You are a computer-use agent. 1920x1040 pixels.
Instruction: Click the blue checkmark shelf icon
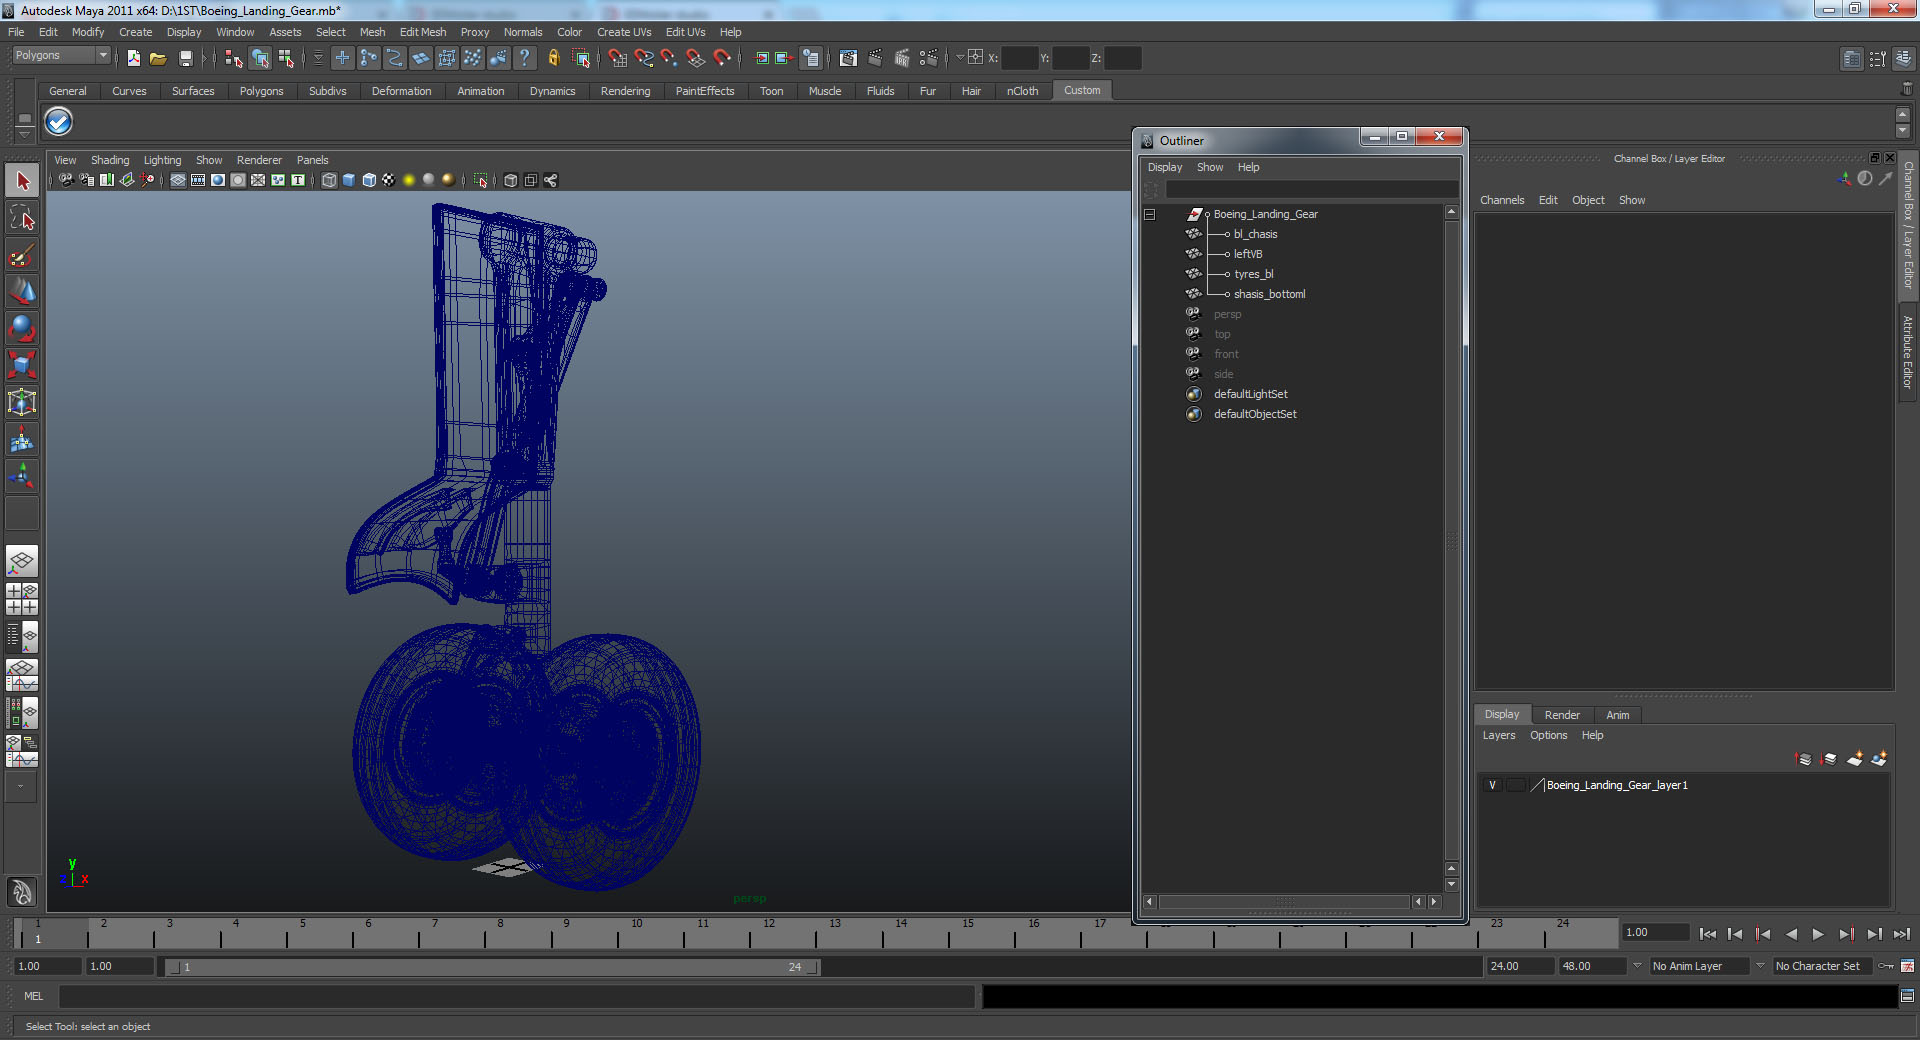pos(58,122)
